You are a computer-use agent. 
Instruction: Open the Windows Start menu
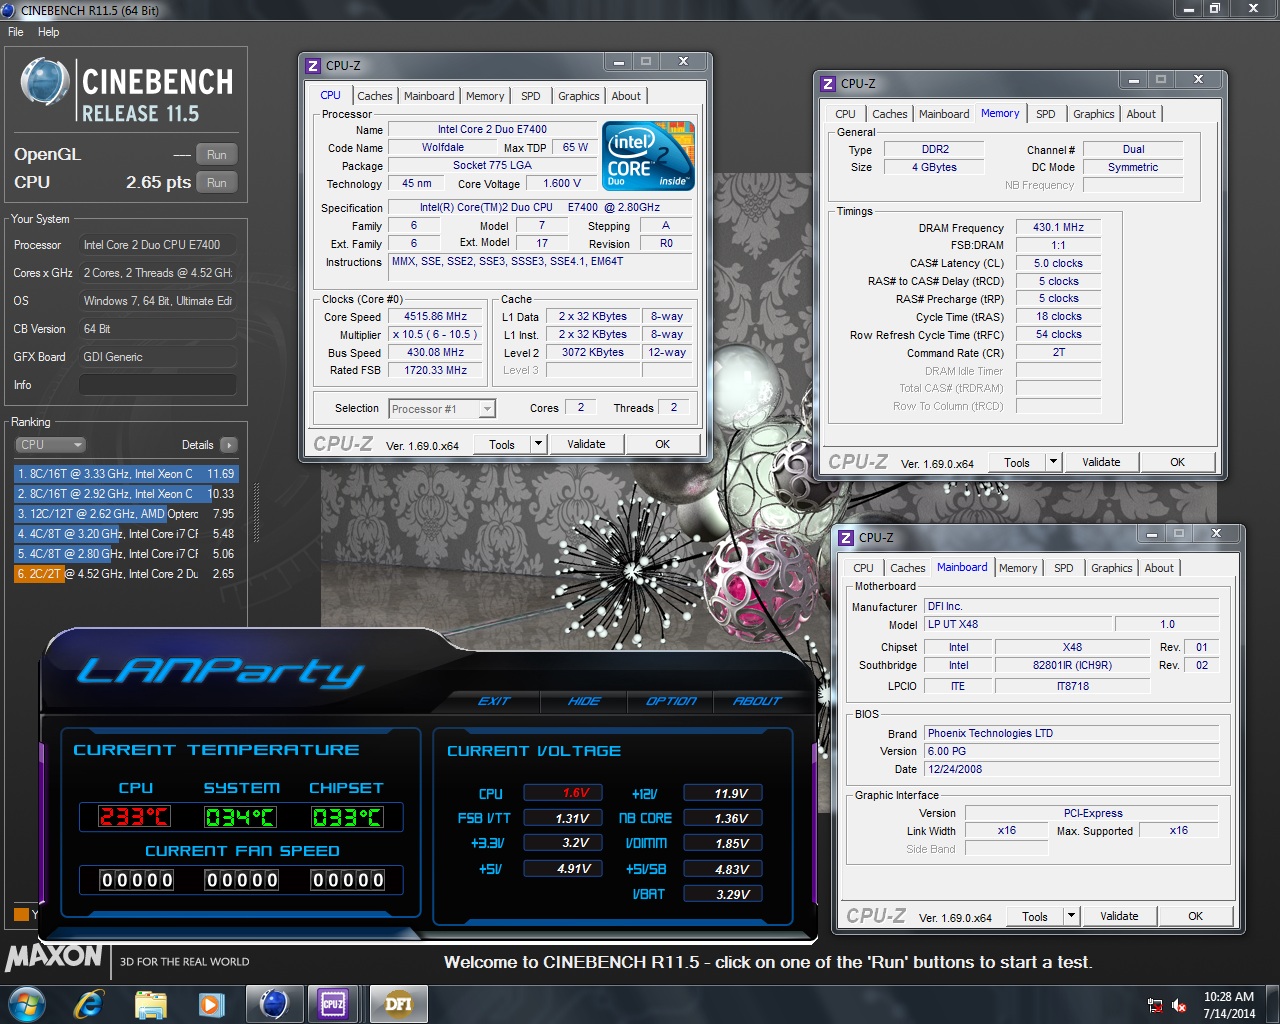(26, 1004)
